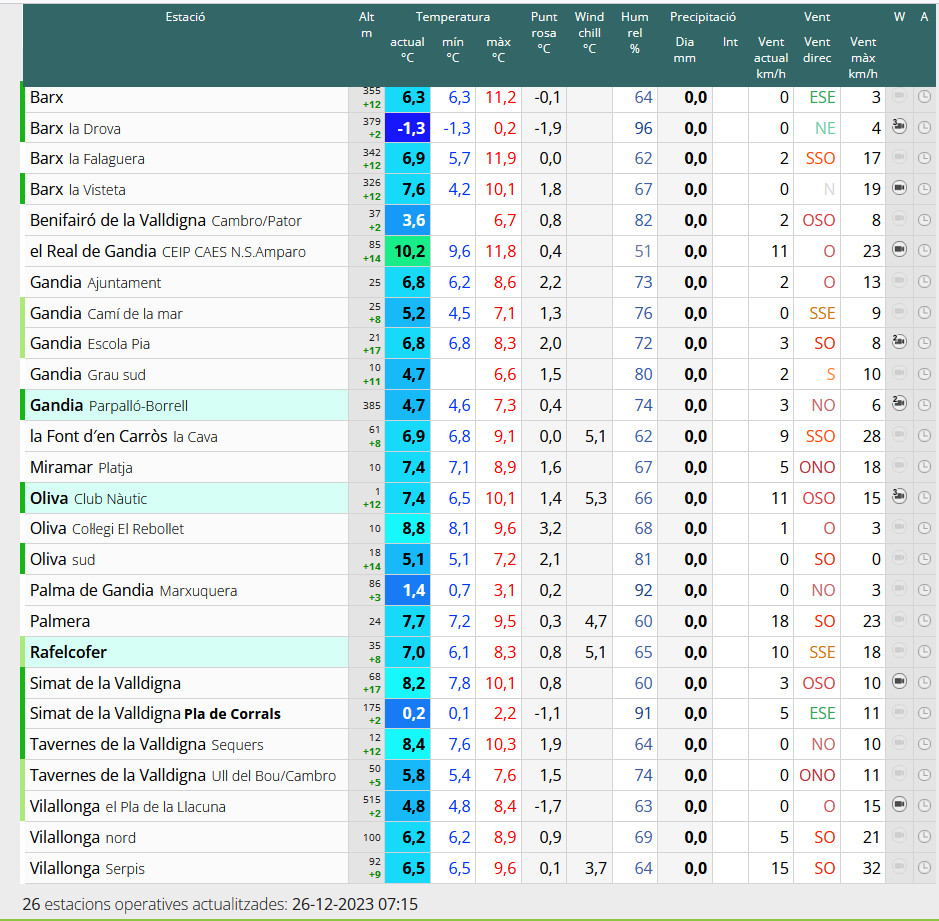Open the clock icon for Vilallonga Serpis

click(924, 868)
